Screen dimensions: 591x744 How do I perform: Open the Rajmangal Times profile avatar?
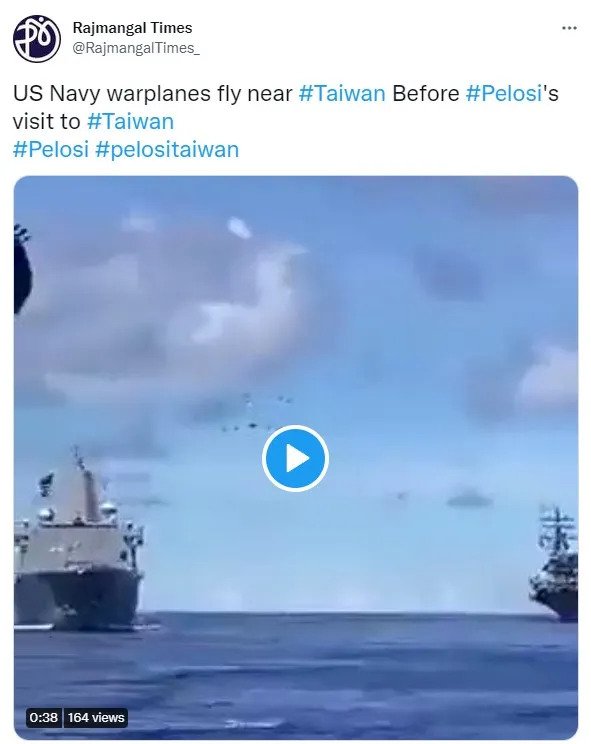(x=37, y=38)
